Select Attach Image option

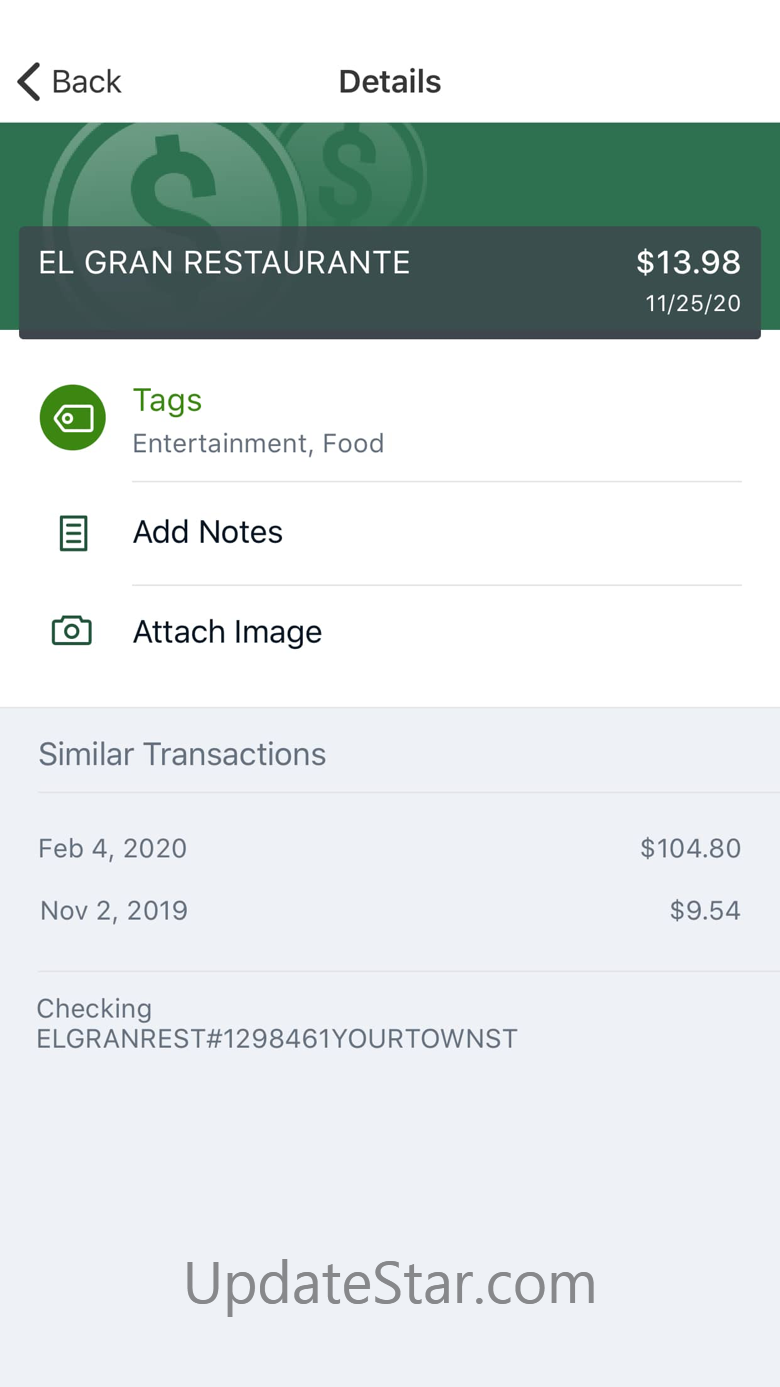point(390,632)
